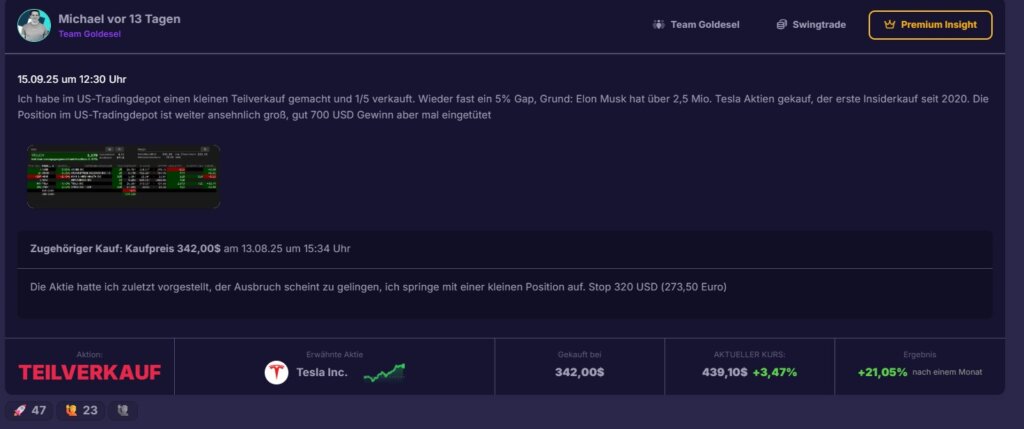Click the Zugehöriger Kauf purchase header
Viewport: 1024px width, 429px height.
(190, 249)
